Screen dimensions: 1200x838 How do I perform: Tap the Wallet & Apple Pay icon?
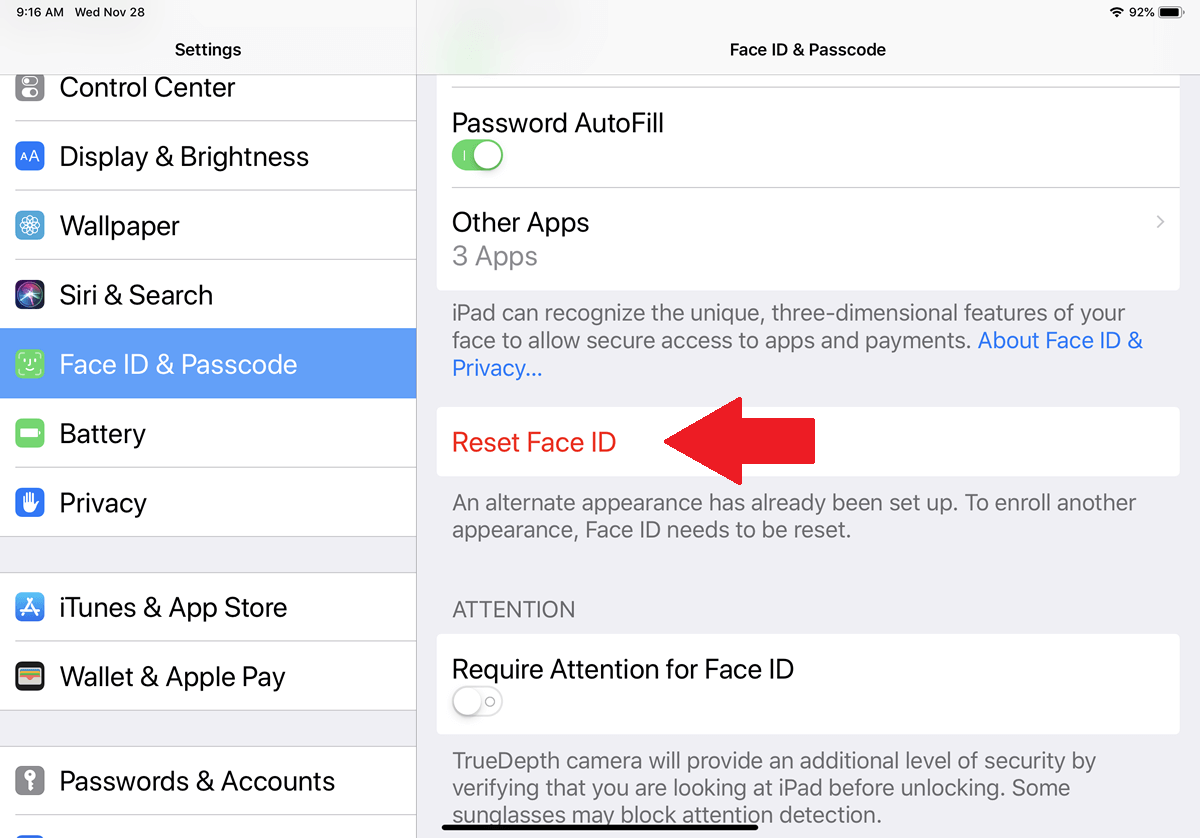pyautogui.click(x=30, y=677)
